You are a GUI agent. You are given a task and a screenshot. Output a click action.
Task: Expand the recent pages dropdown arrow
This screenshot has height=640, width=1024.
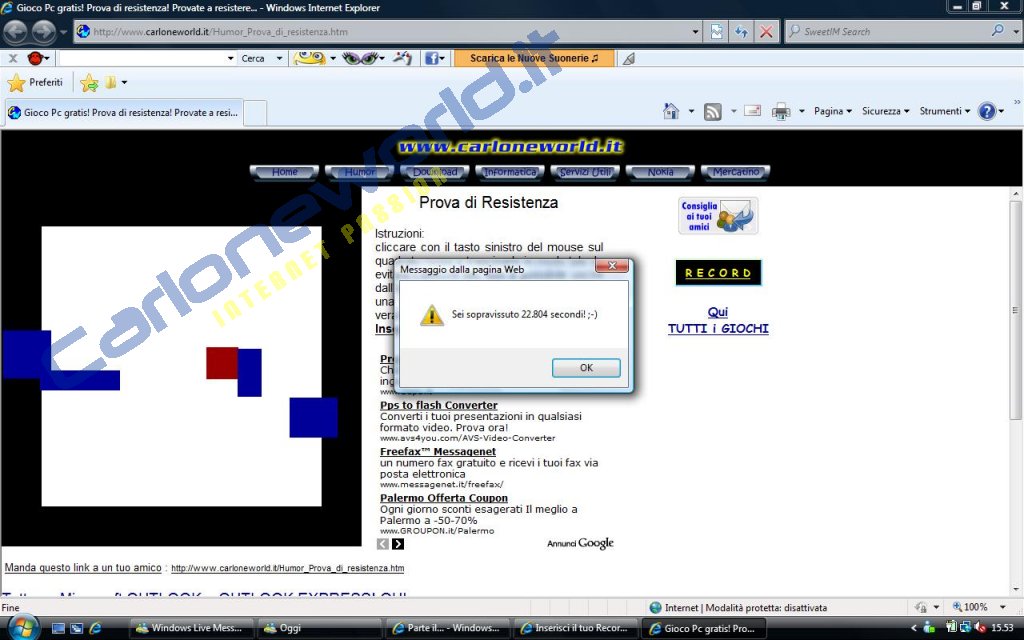point(63,31)
